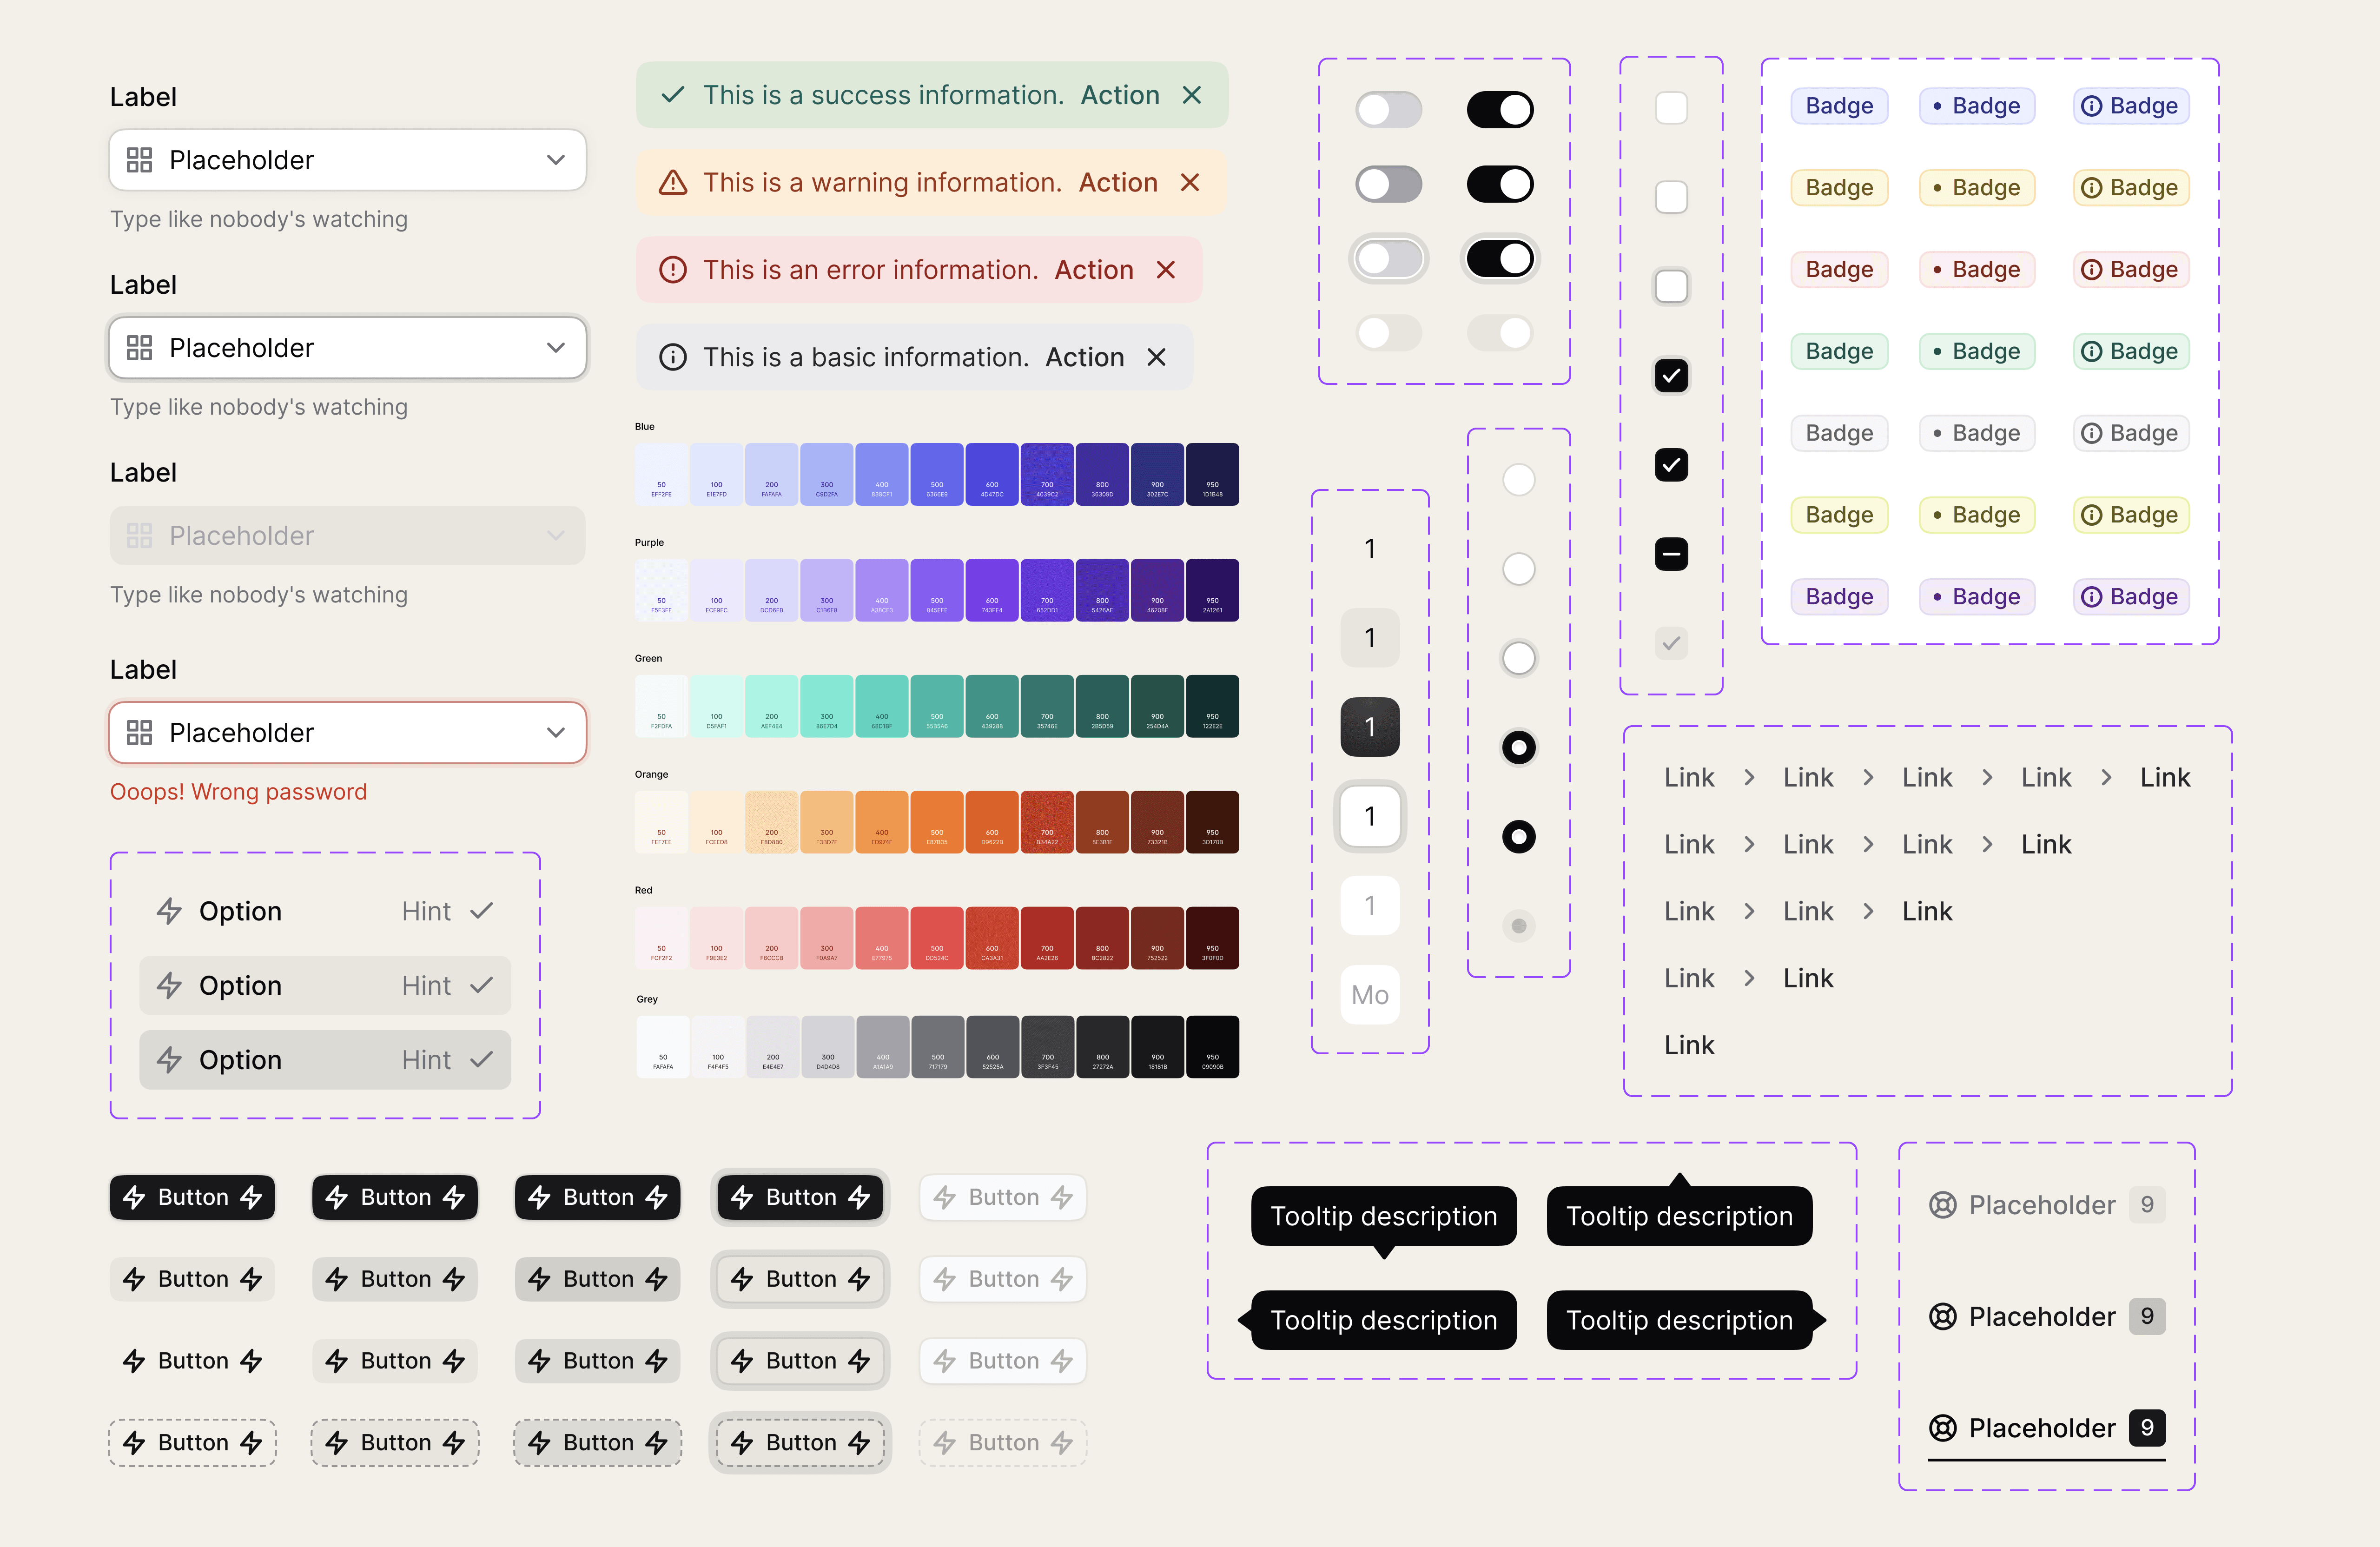Viewport: 2380px width, 1547px height.
Task: Open the first Placeholder dropdown chevron
Action: point(556,160)
